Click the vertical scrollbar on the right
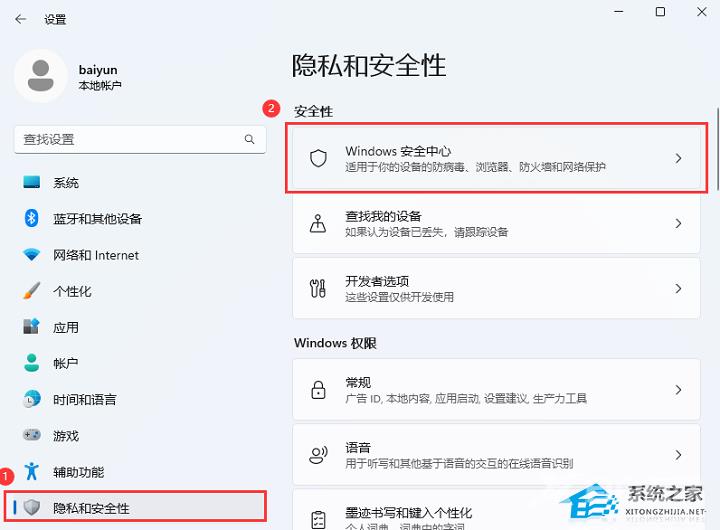The image size is (720, 530). pyautogui.click(x=717, y=149)
